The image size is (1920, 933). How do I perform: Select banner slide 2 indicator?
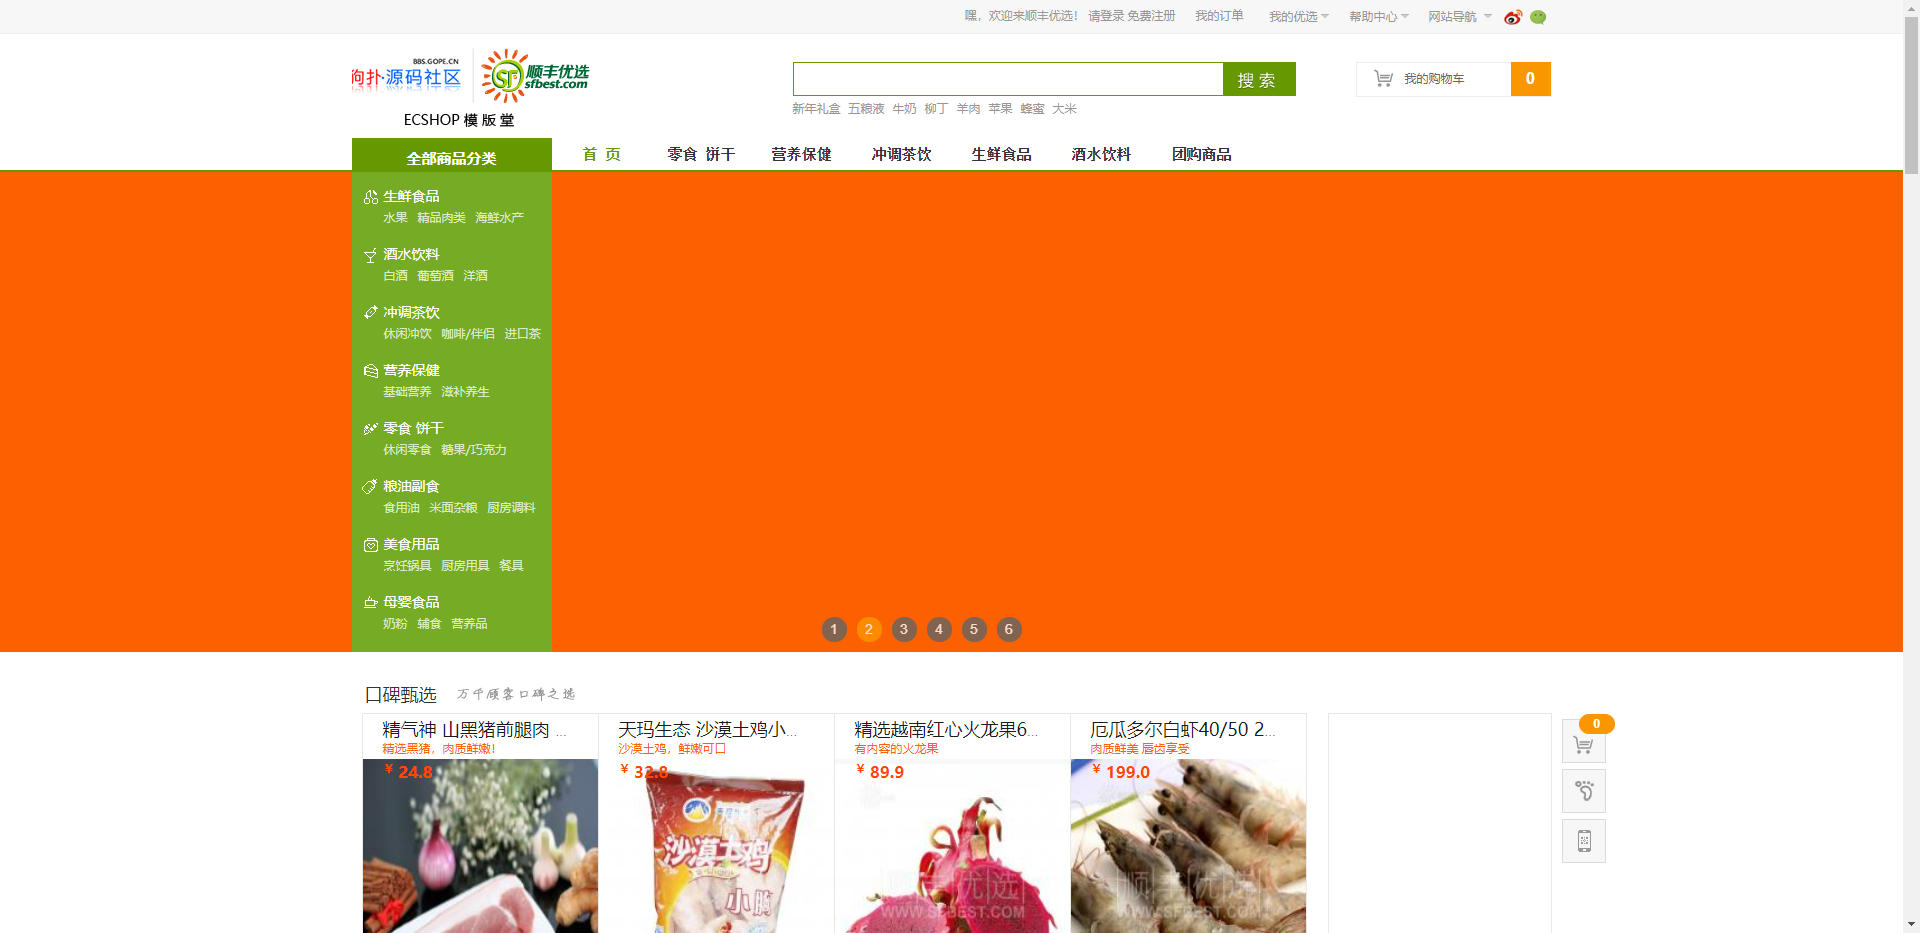(869, 629)
